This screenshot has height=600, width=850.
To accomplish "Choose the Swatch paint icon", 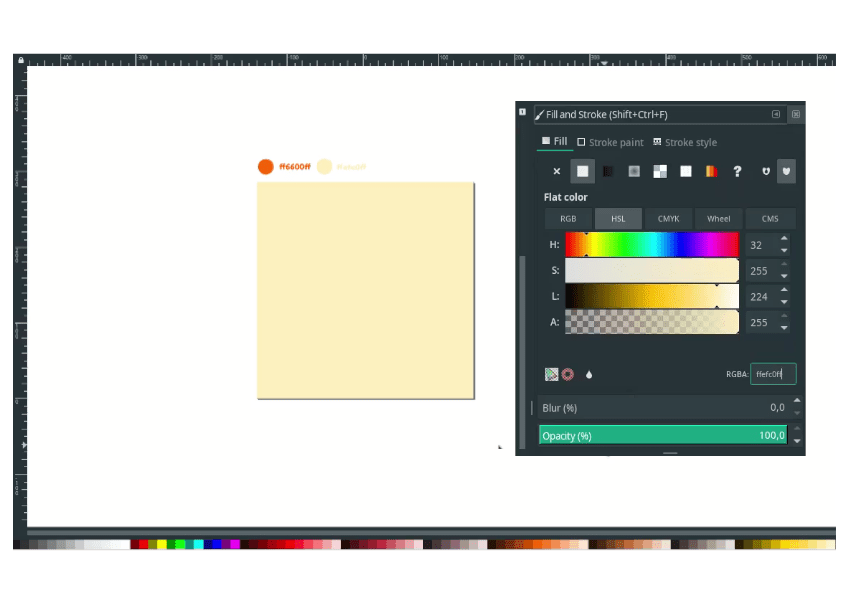I will 711,171.
